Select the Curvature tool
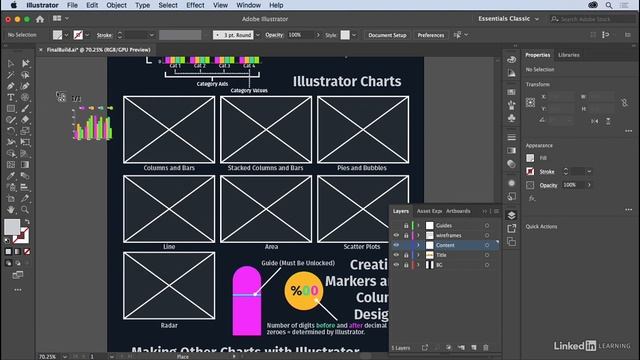This screenshot has height=360, width=640. [25, 86]
